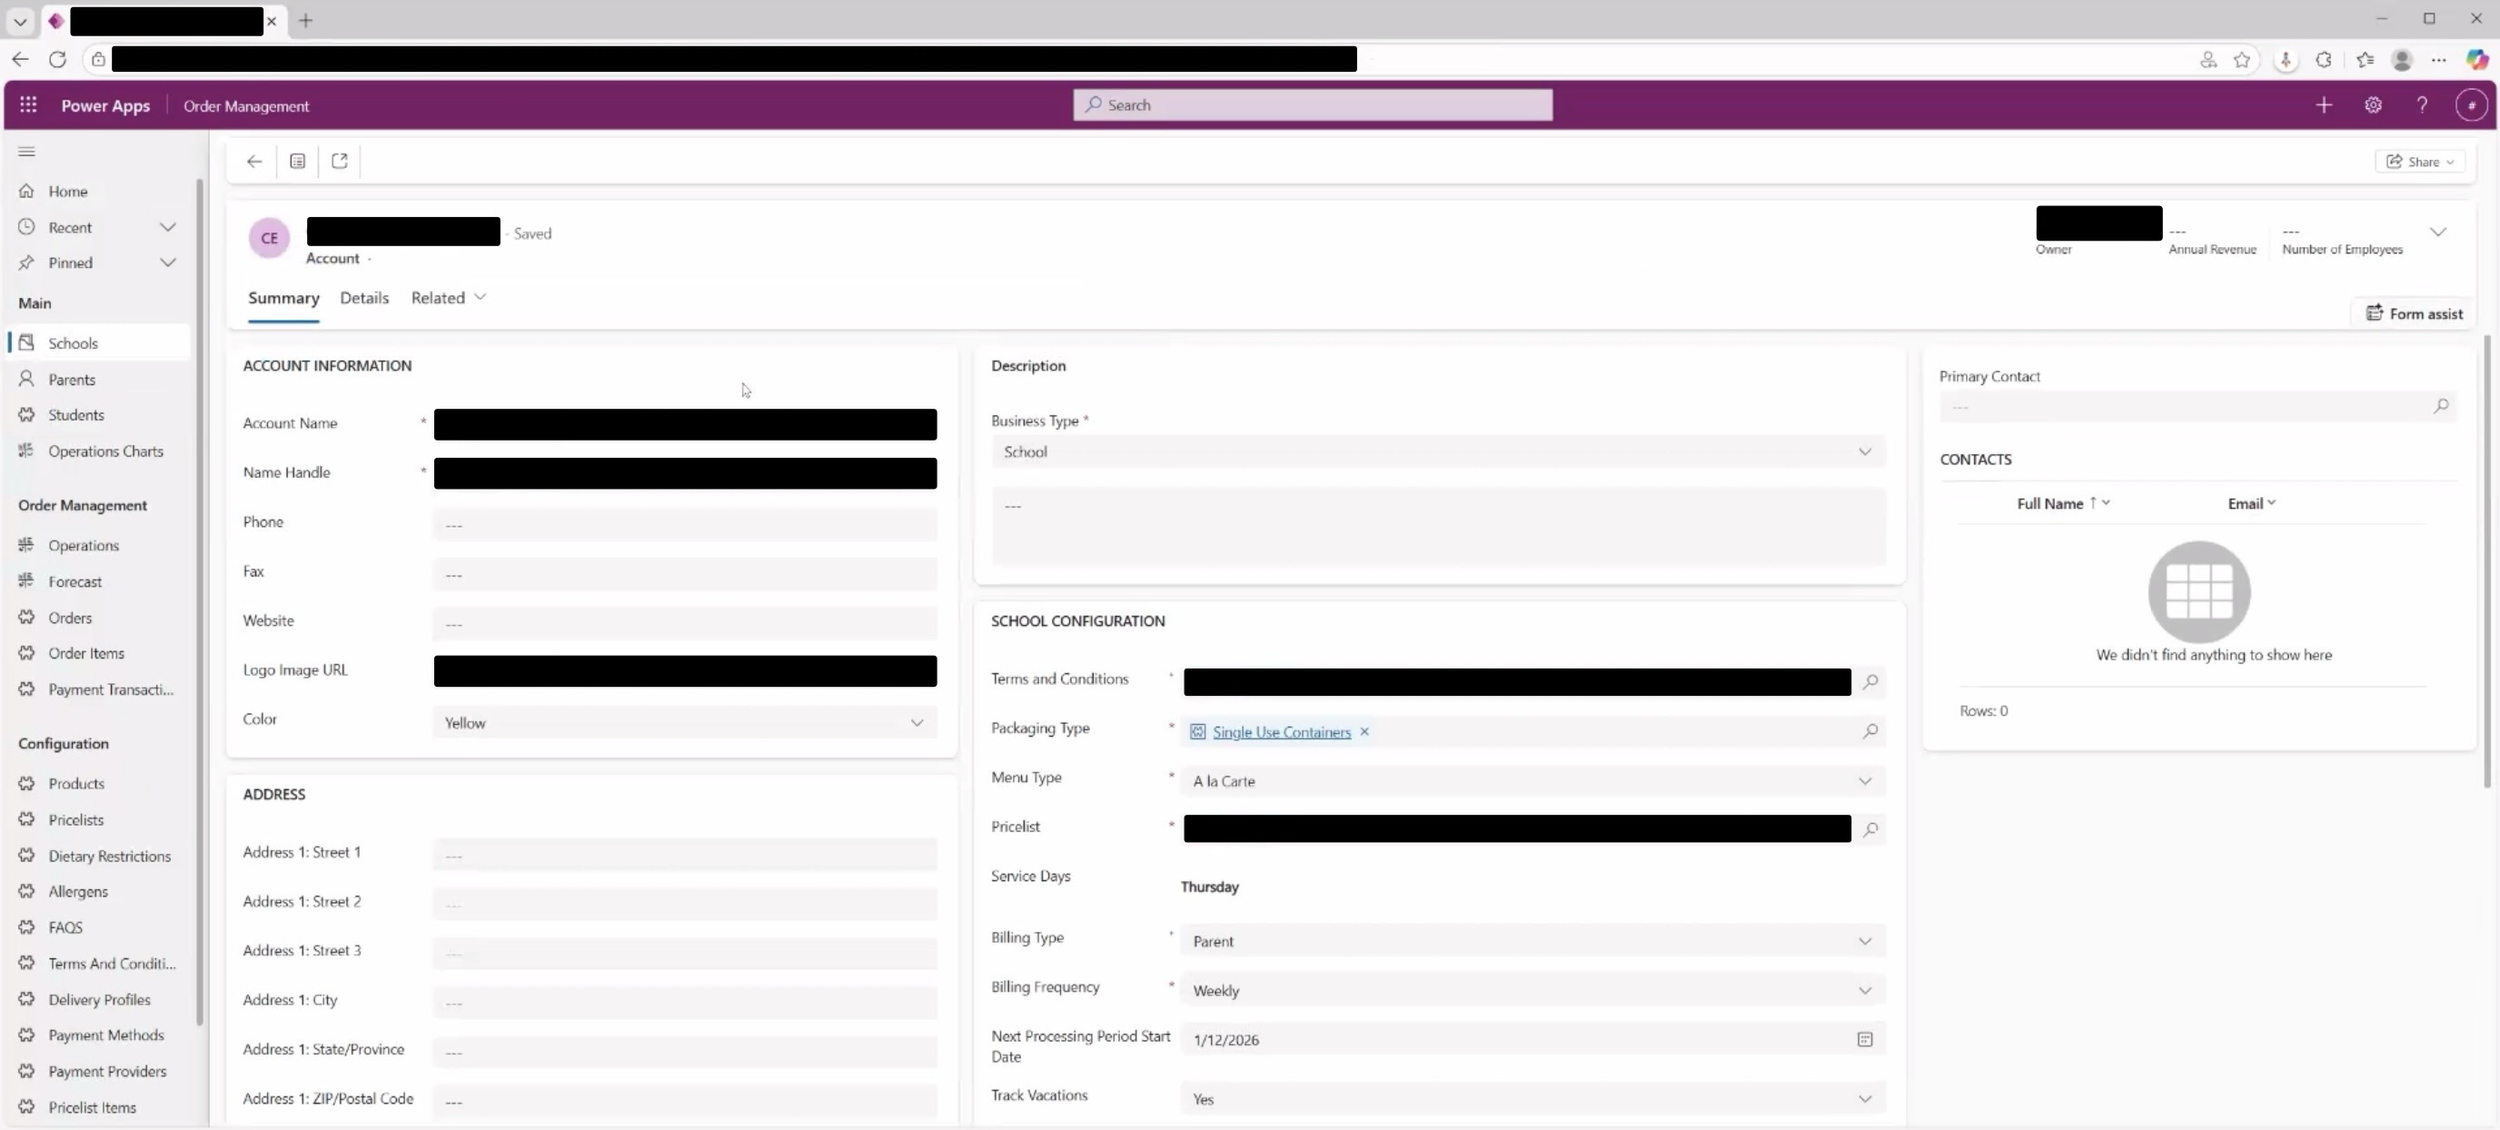Screen dimensions: 2500x1130
Task: Open the settings gear in the header
Action: tap(2372, 105)
